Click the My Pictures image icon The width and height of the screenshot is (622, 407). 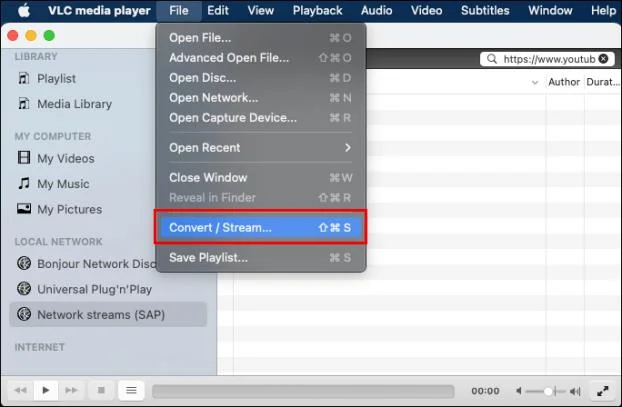tap(24, 208)
